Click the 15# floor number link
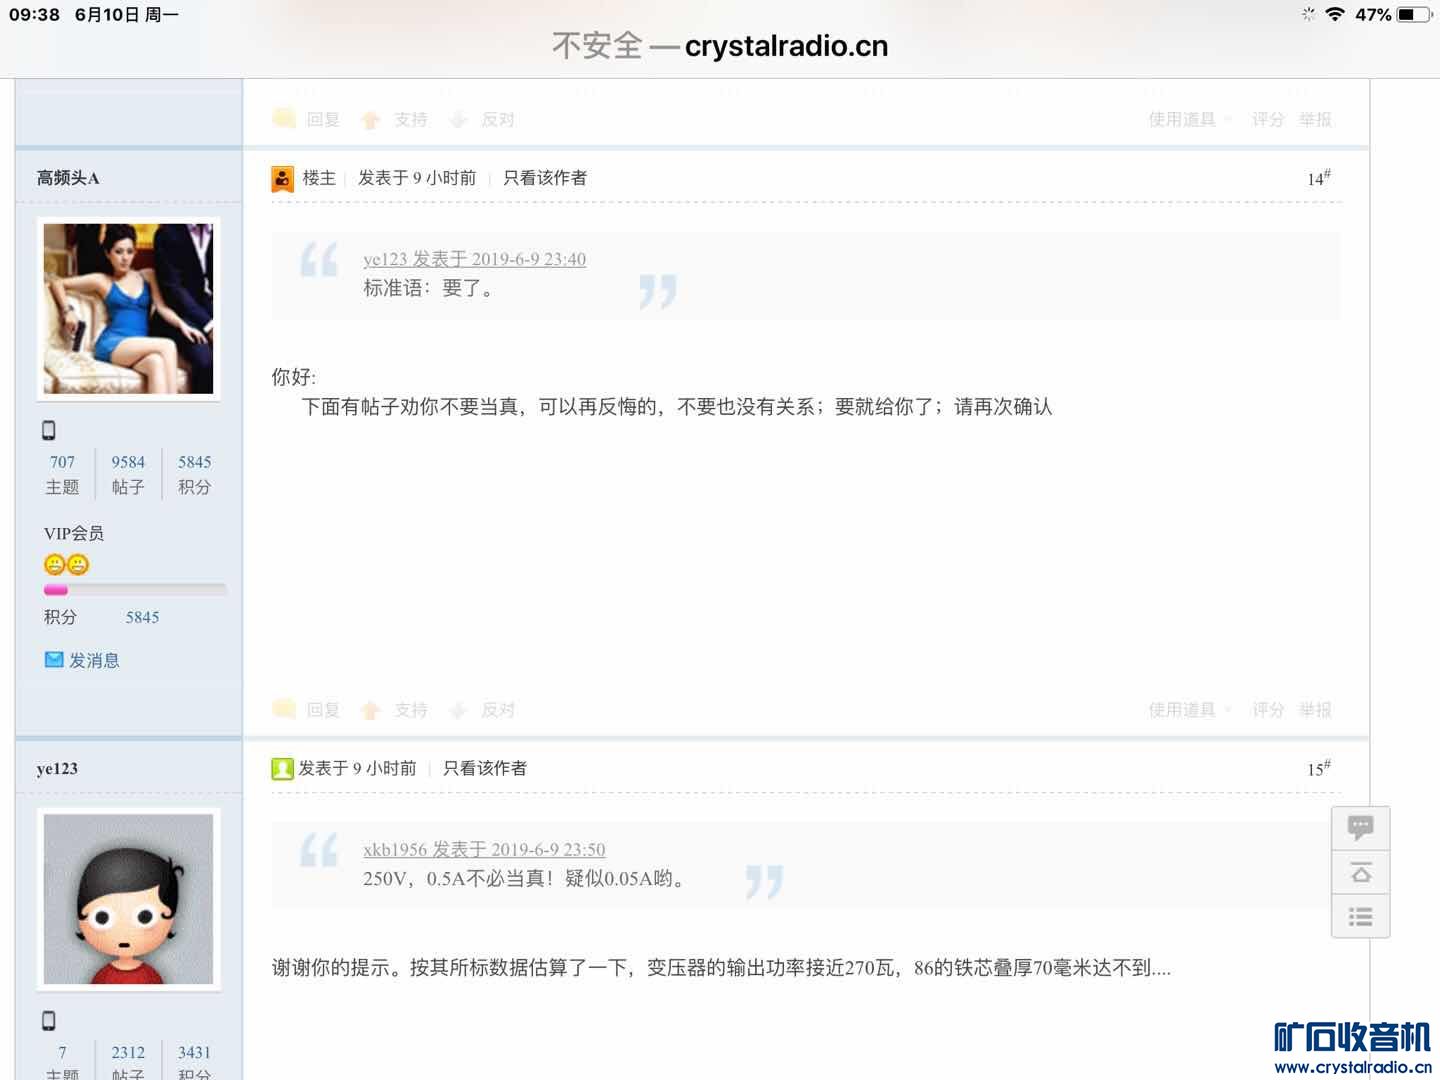Viewport: 1440px width, 1080px height. point(1319,768)
